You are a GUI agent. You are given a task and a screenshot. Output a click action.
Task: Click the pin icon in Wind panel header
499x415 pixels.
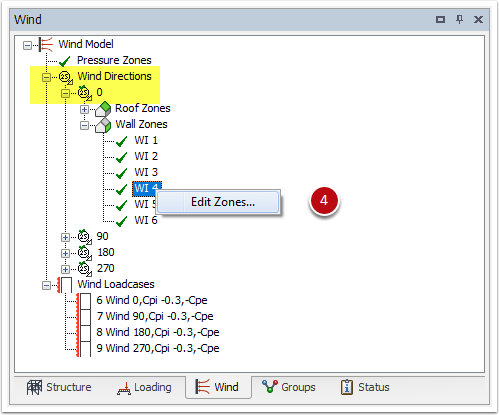pos(459,19)
